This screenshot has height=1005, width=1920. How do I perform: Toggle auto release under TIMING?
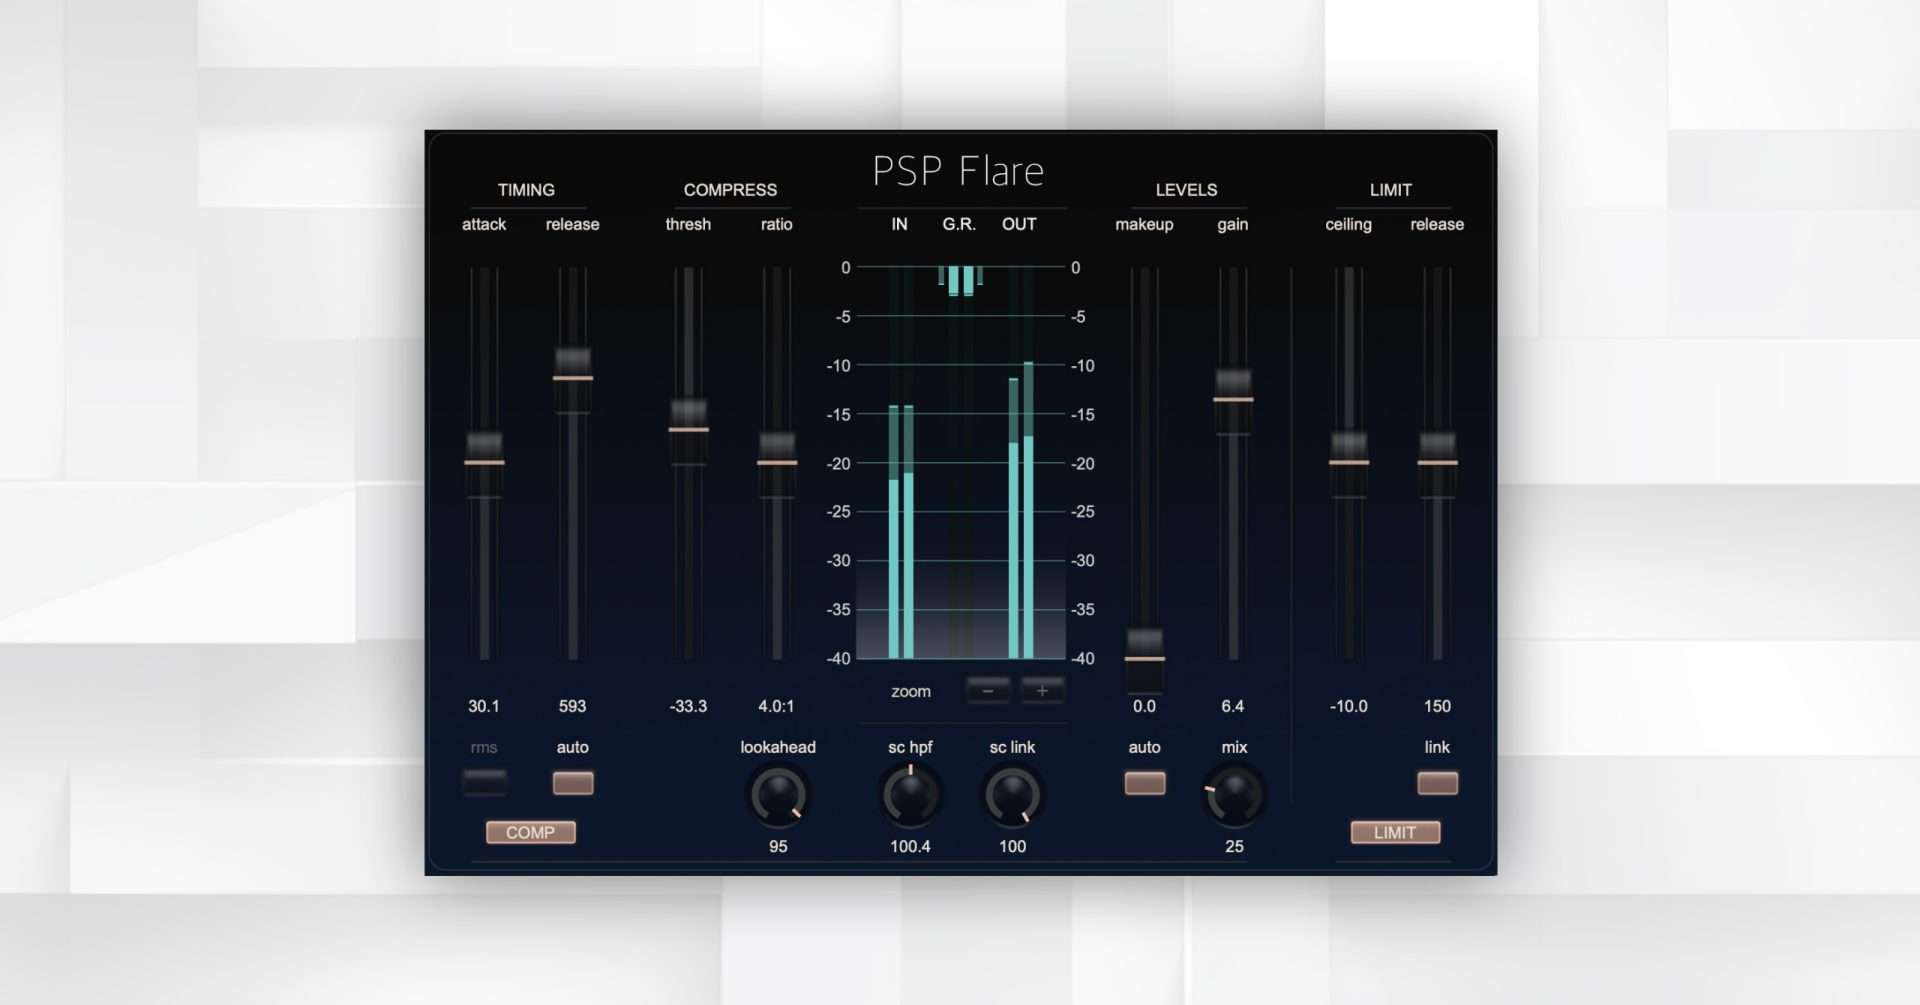(x=573, y=782)
